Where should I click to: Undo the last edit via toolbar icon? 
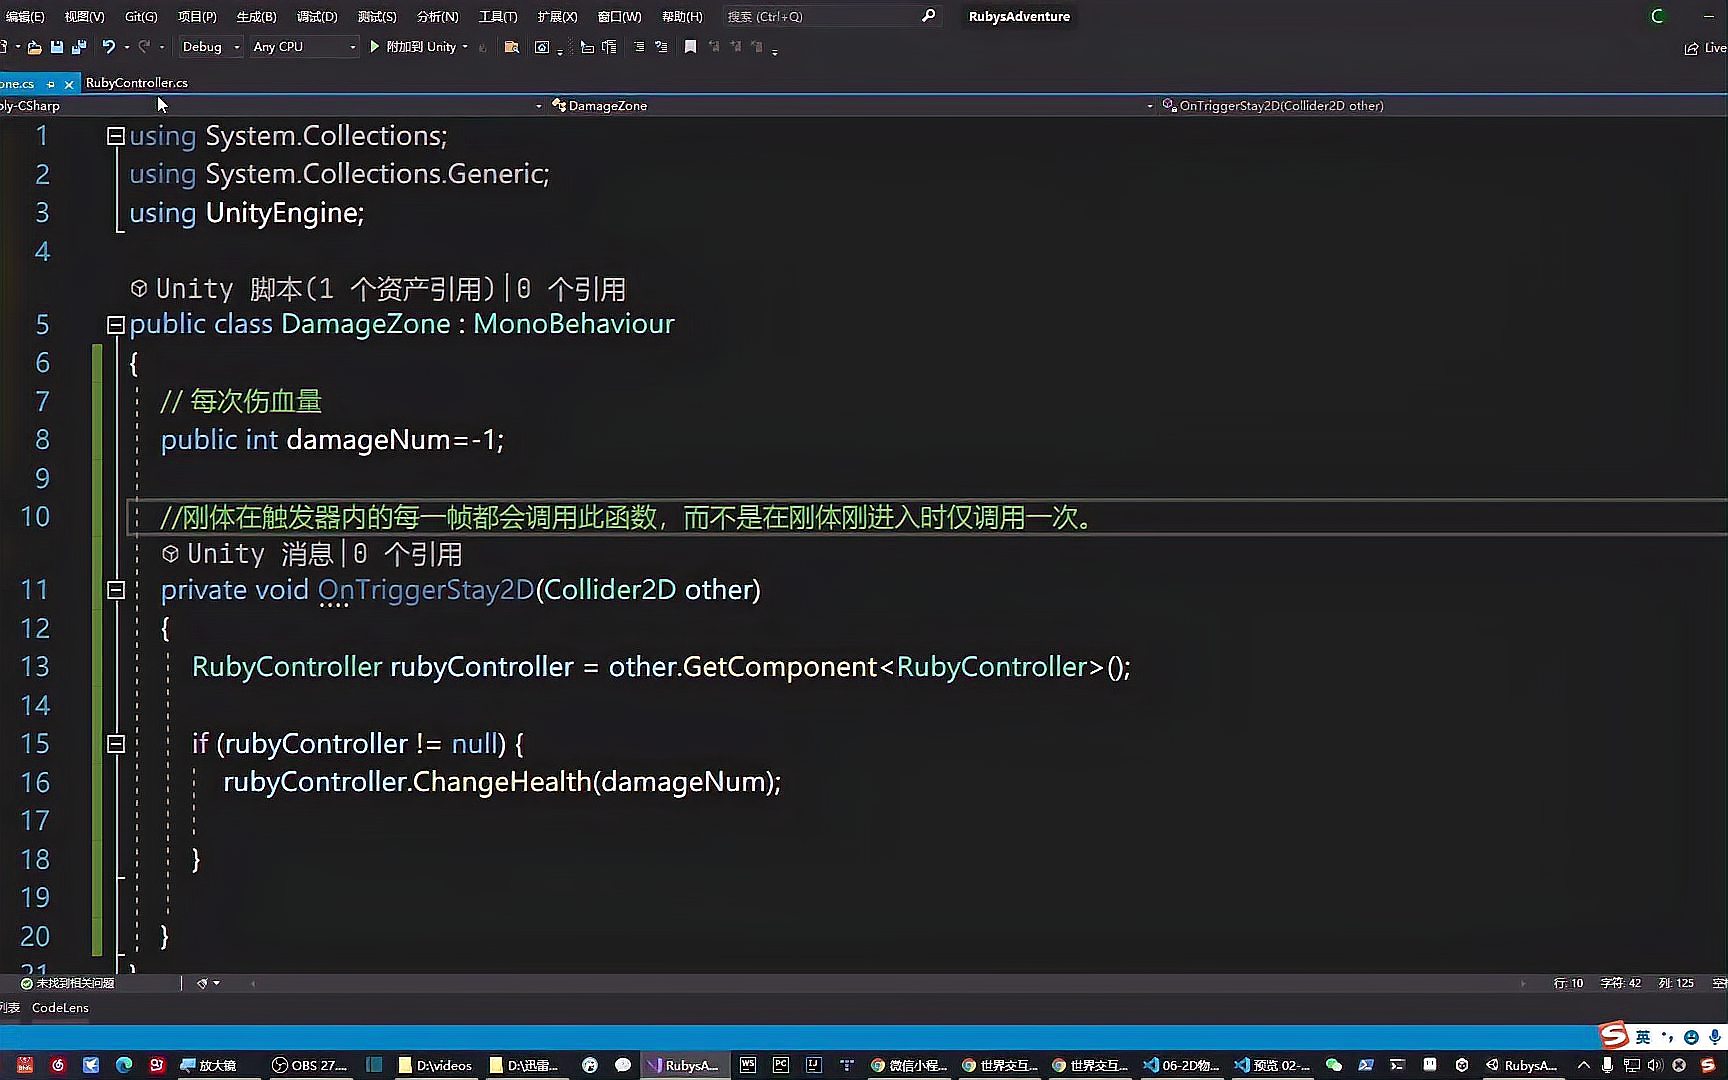coord(108,47)
